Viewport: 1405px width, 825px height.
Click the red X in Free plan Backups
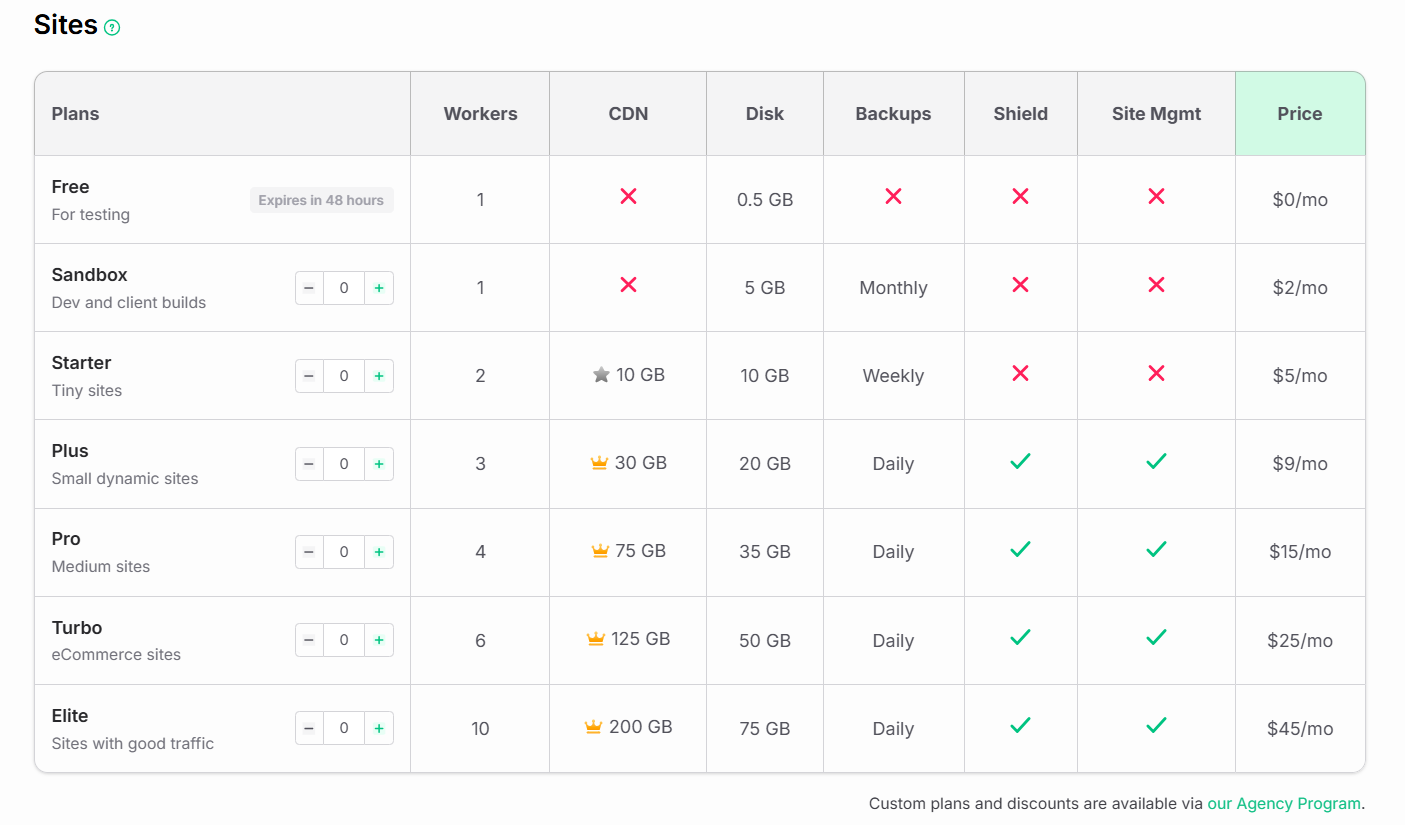pos(893,197)
